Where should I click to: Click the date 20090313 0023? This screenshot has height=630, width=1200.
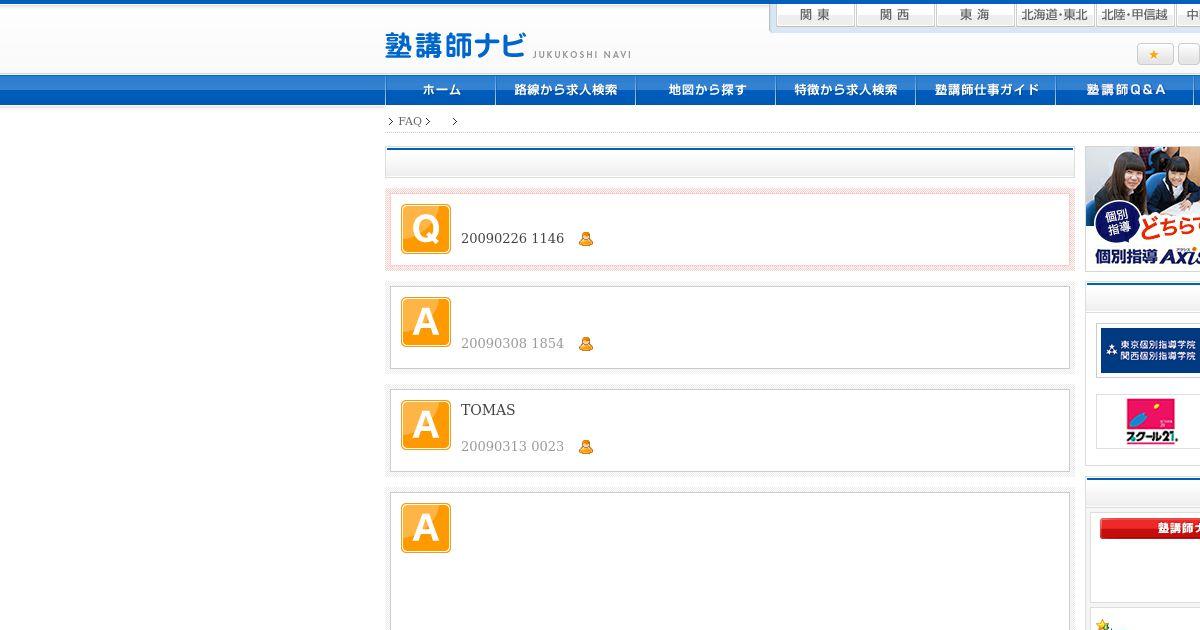pos(512,447)
